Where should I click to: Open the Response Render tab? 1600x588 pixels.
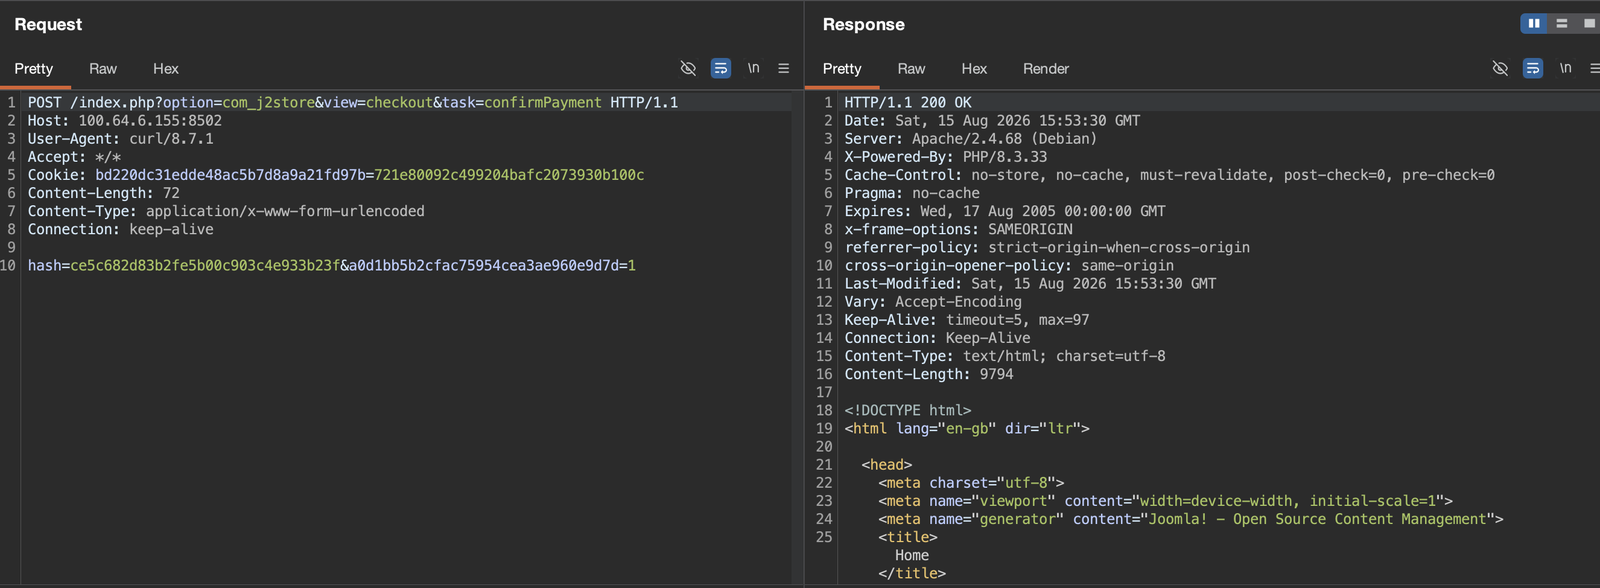click(x=1046, y=68)
